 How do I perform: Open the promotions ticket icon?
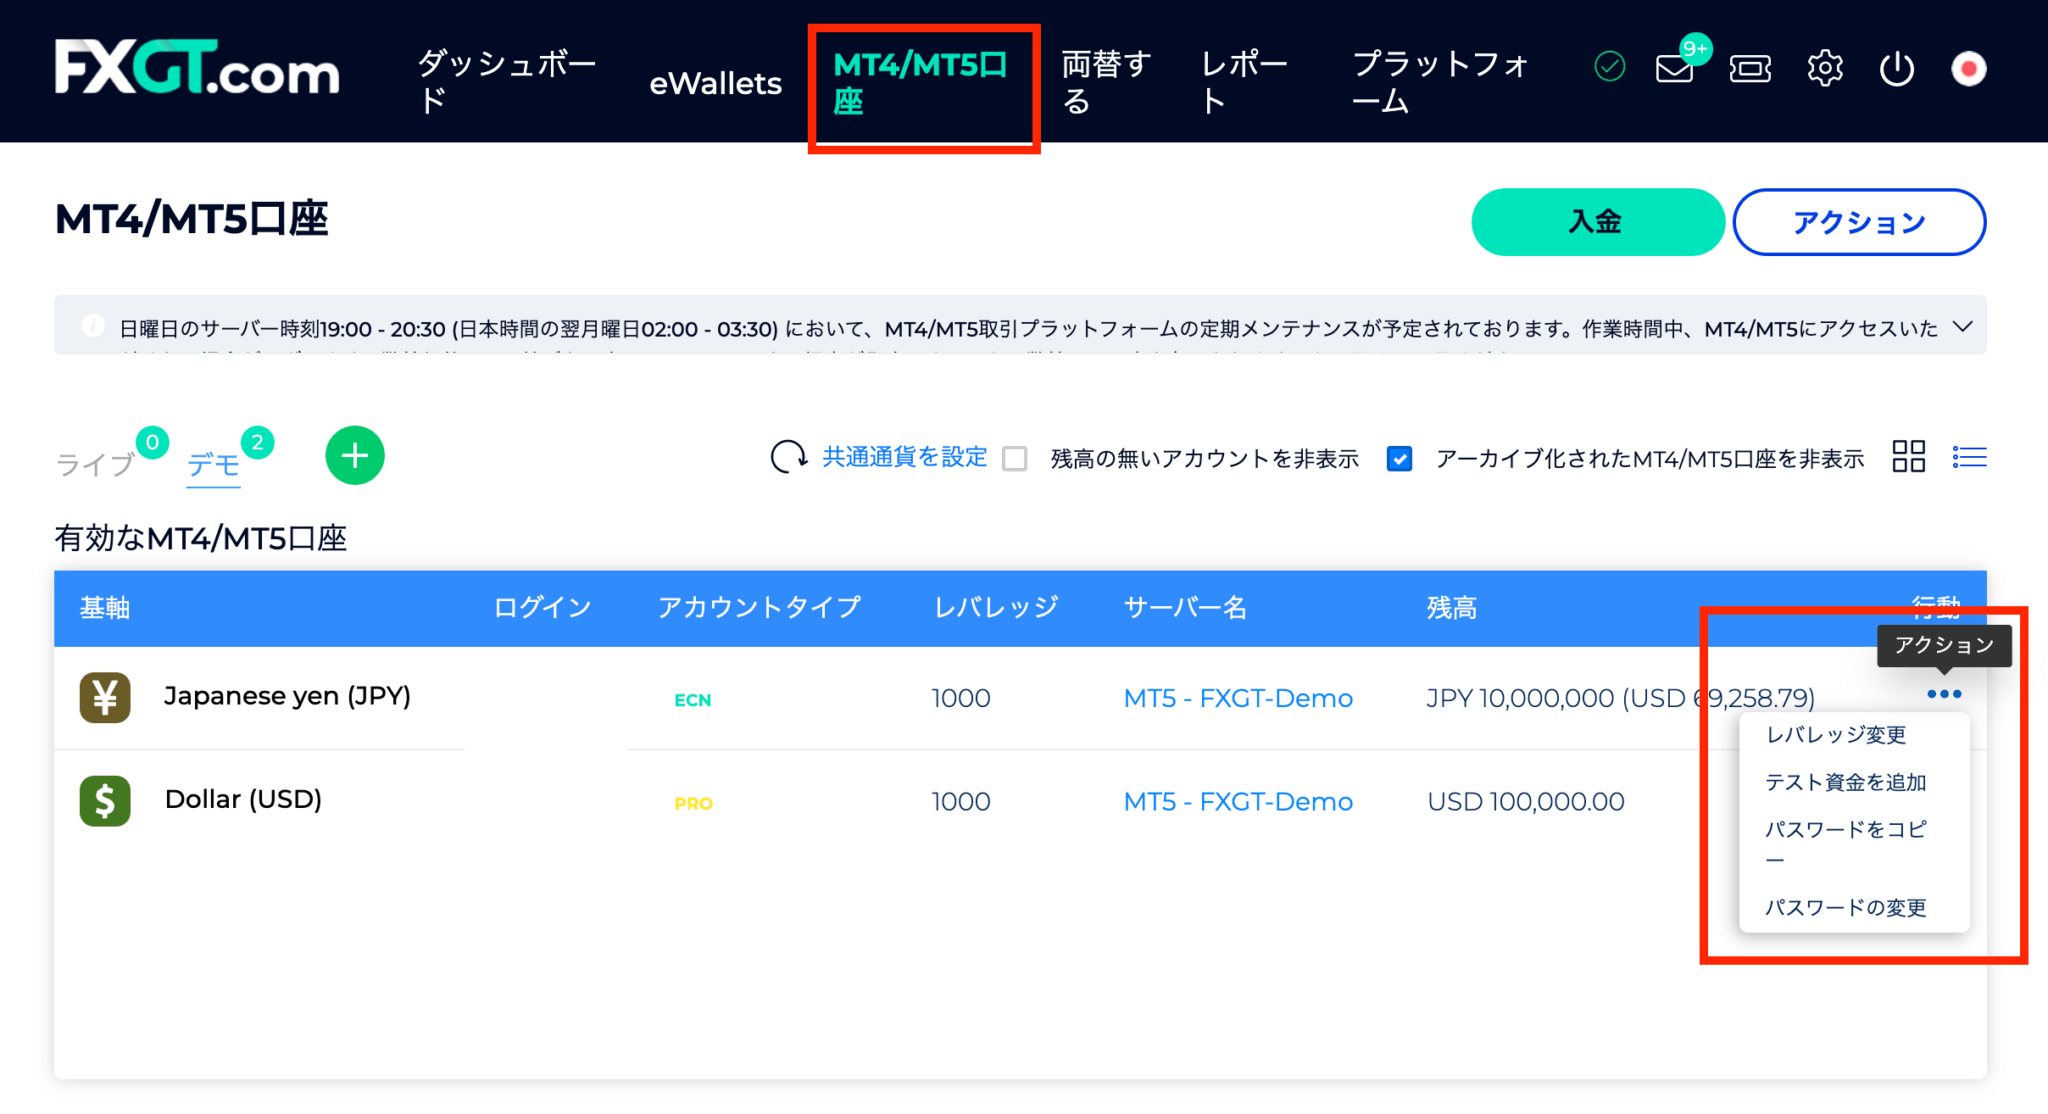(1749, 68)
